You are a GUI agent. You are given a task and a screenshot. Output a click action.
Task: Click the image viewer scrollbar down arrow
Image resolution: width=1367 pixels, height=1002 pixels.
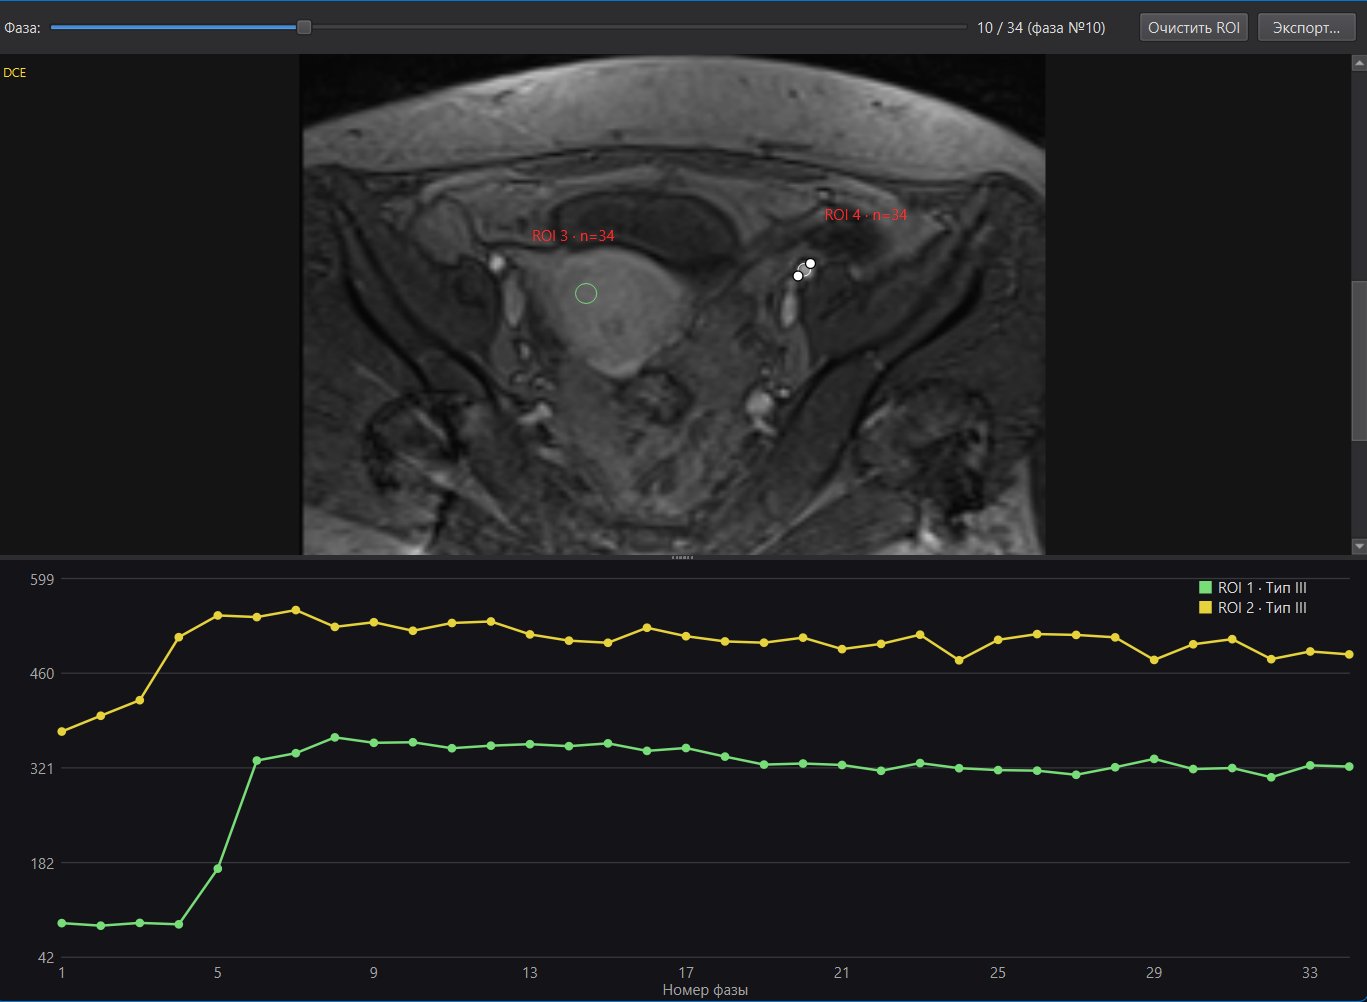1359,546
